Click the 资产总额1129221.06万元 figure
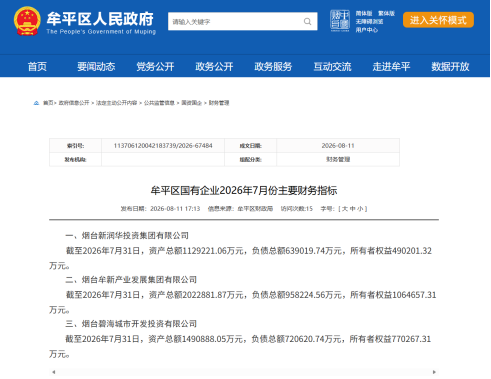The width and height of the screenshot is (491, 379). [x=196, y=251]
